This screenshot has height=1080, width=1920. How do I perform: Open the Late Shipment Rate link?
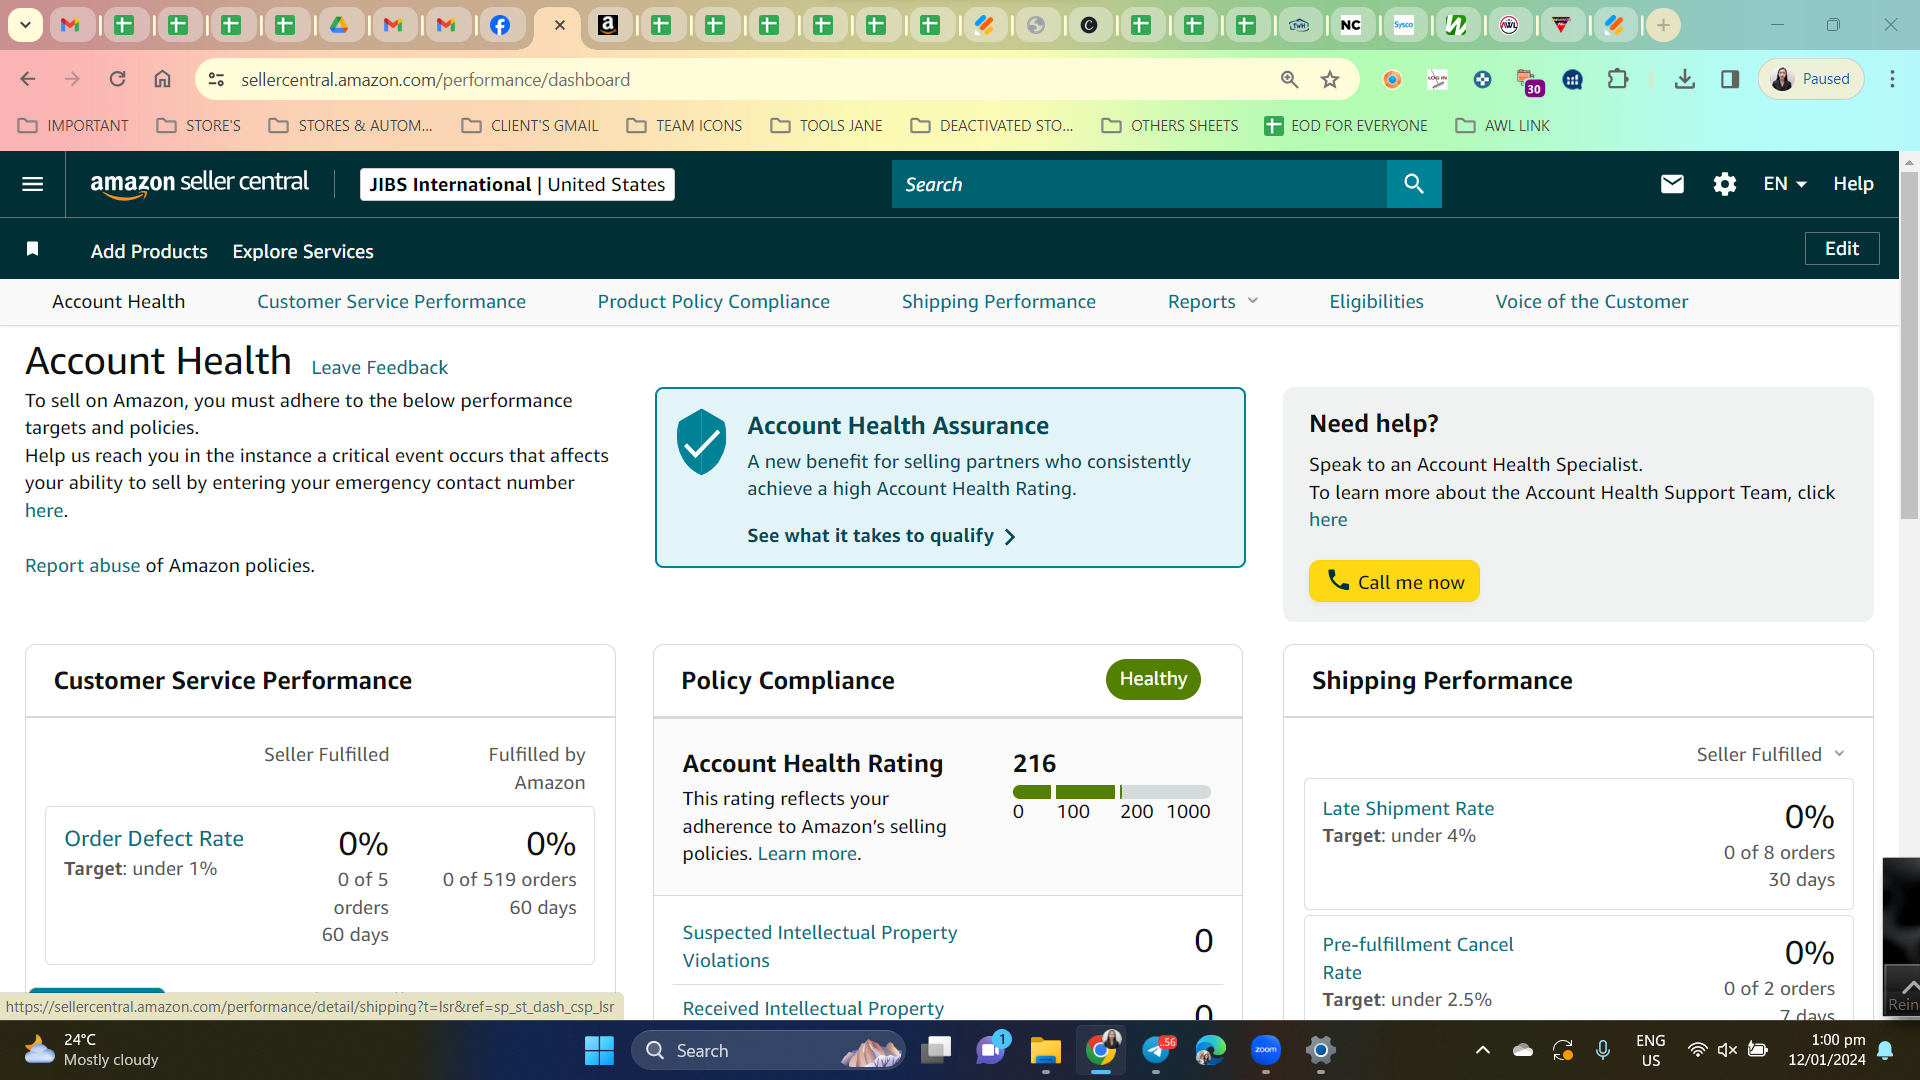(1408, 809)
